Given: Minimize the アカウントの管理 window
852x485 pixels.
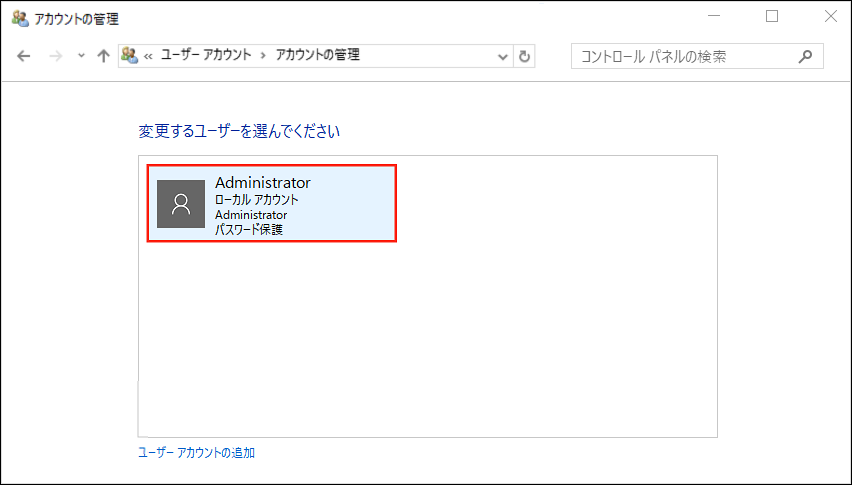Looking at the screenshot, I should coord(713,17).
